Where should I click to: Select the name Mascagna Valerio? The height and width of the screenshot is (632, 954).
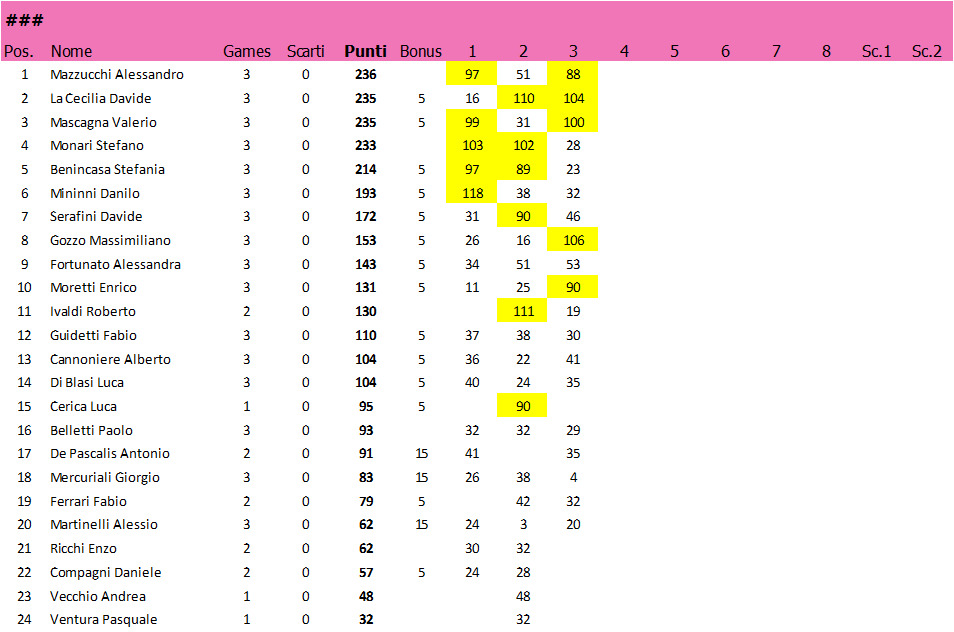[x=103, y=122]
